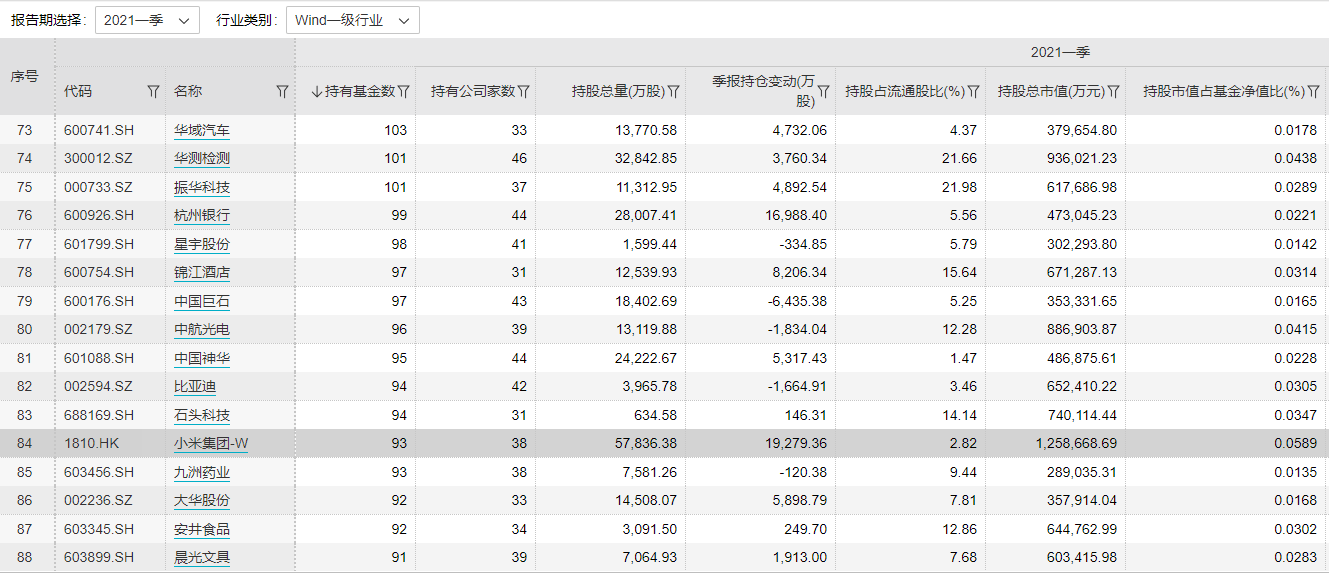Screen dimensions: 1329x573
Task: Open filter for 持有基金数 column
Action: [x=404, y=92]
